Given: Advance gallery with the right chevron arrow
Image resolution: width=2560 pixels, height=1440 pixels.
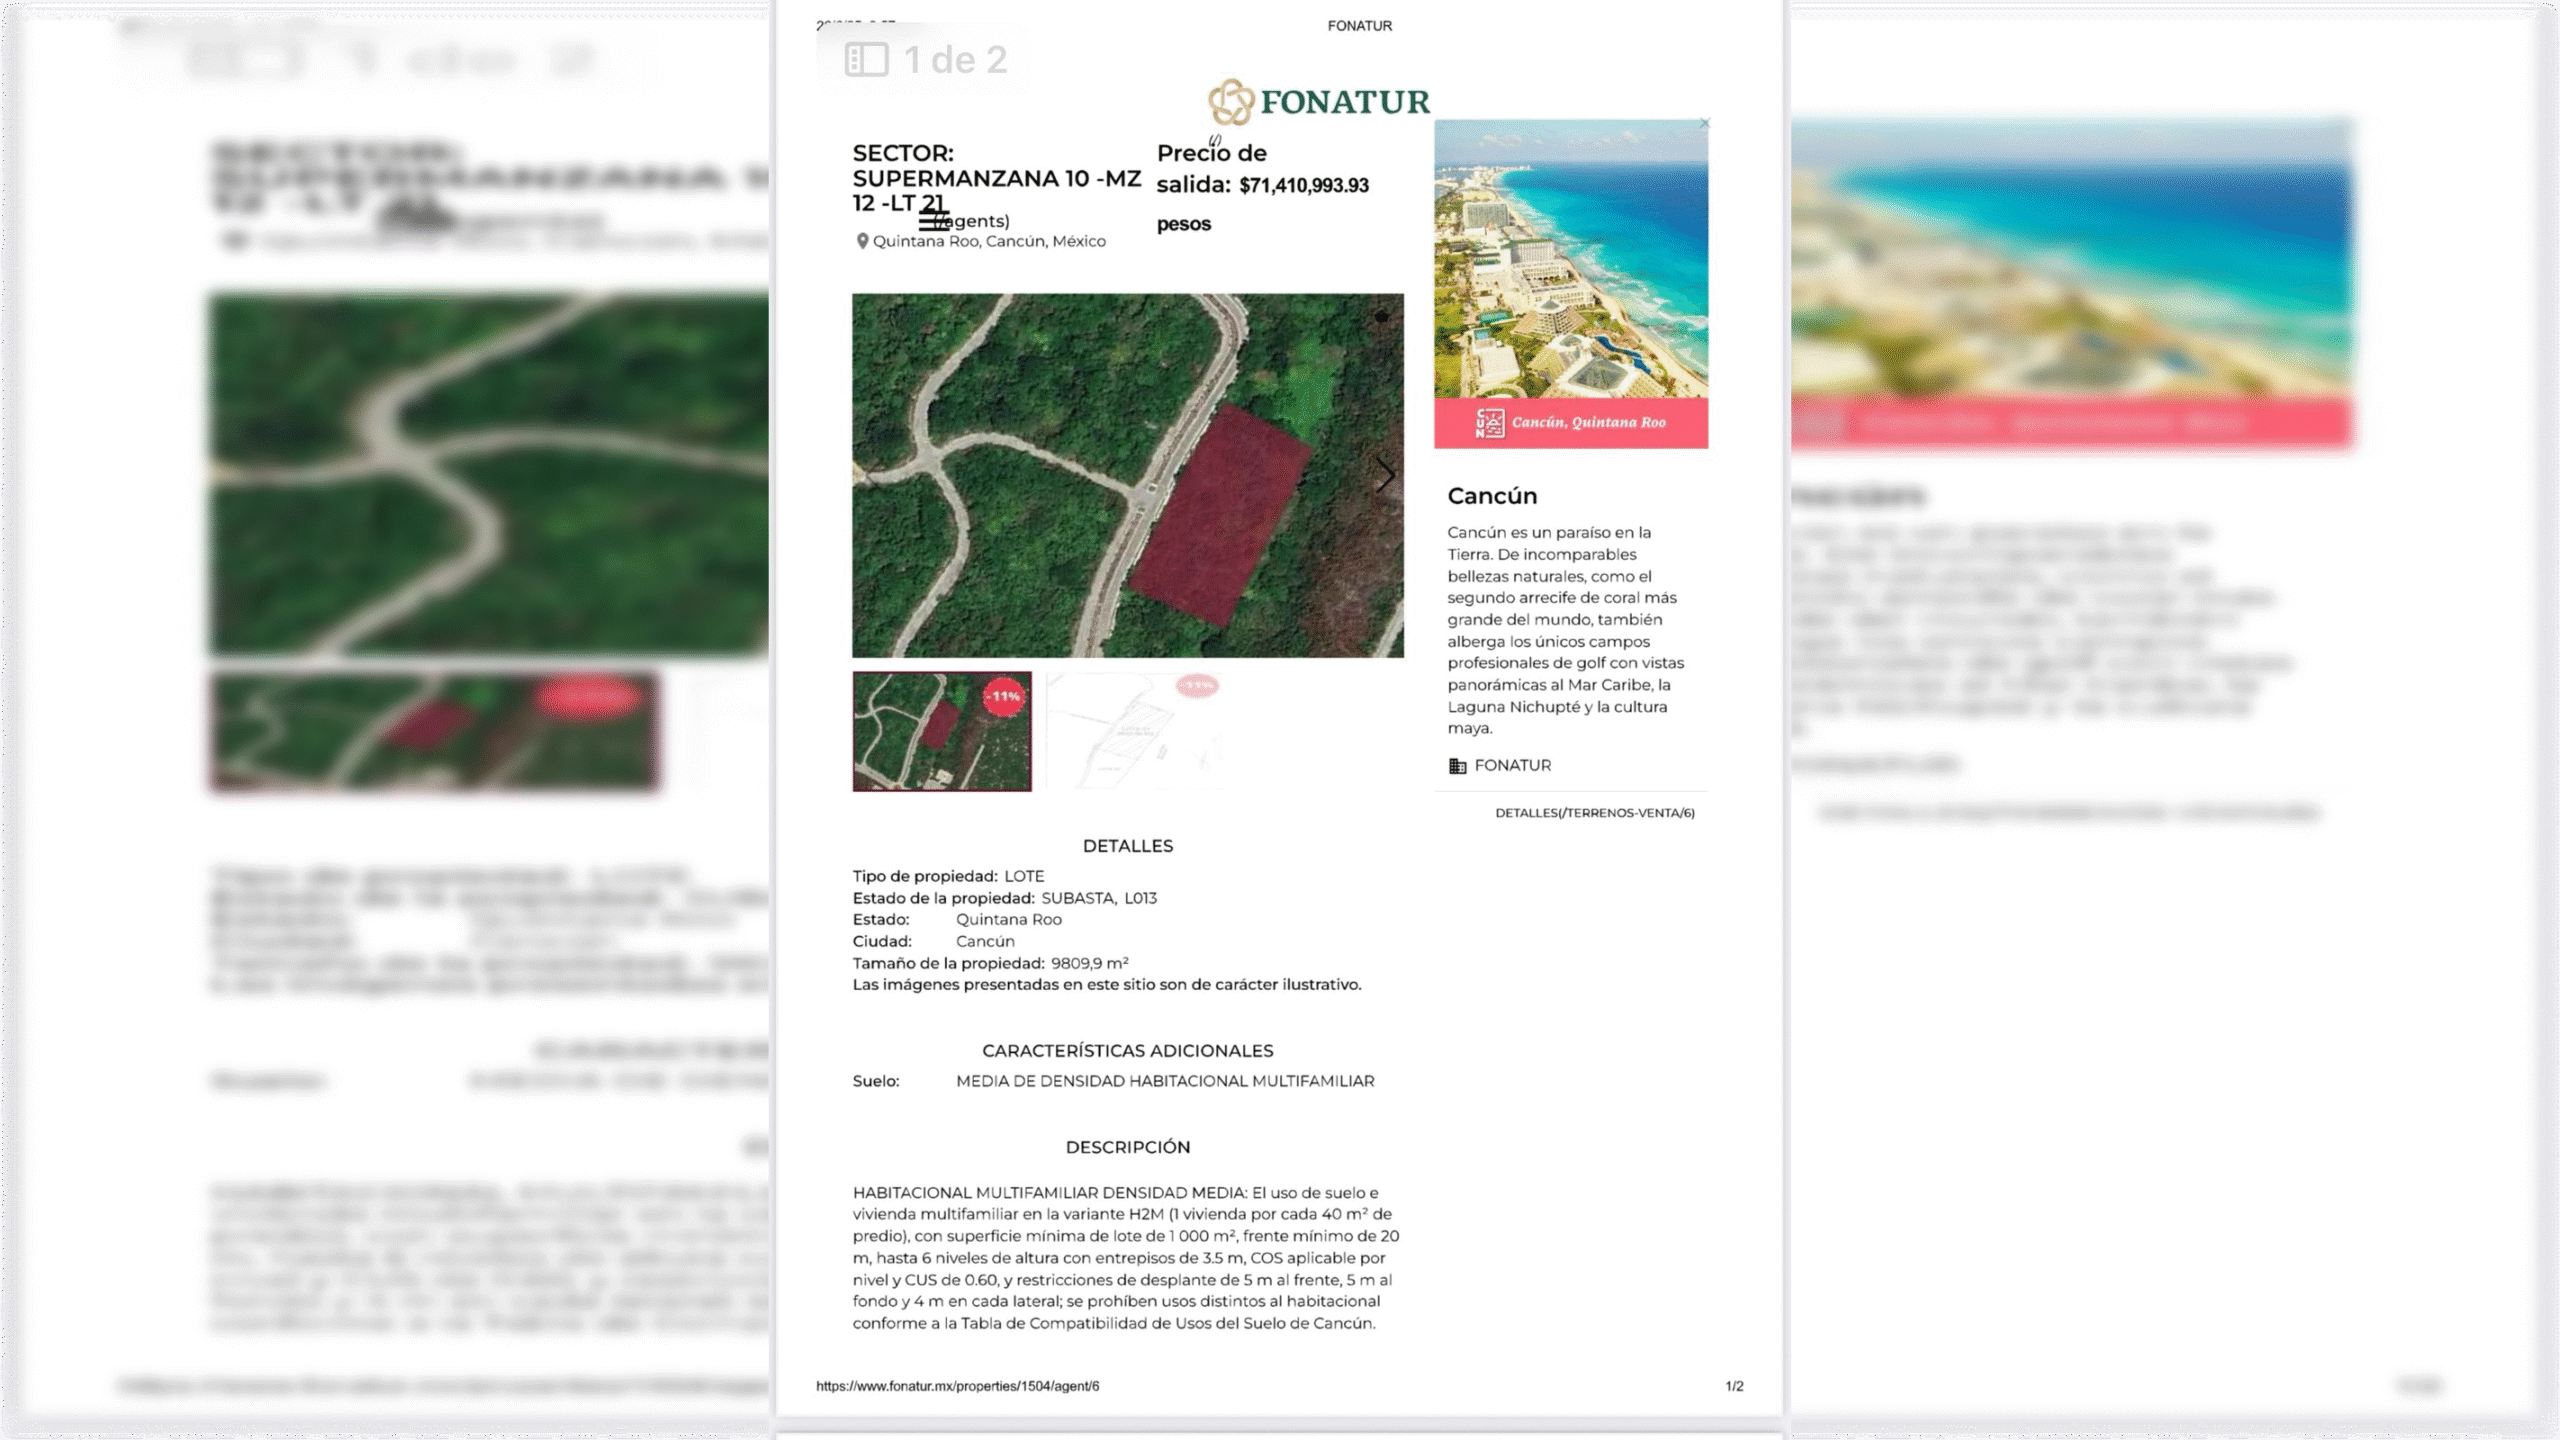Looking at the screenshot, I should 1385,475.
